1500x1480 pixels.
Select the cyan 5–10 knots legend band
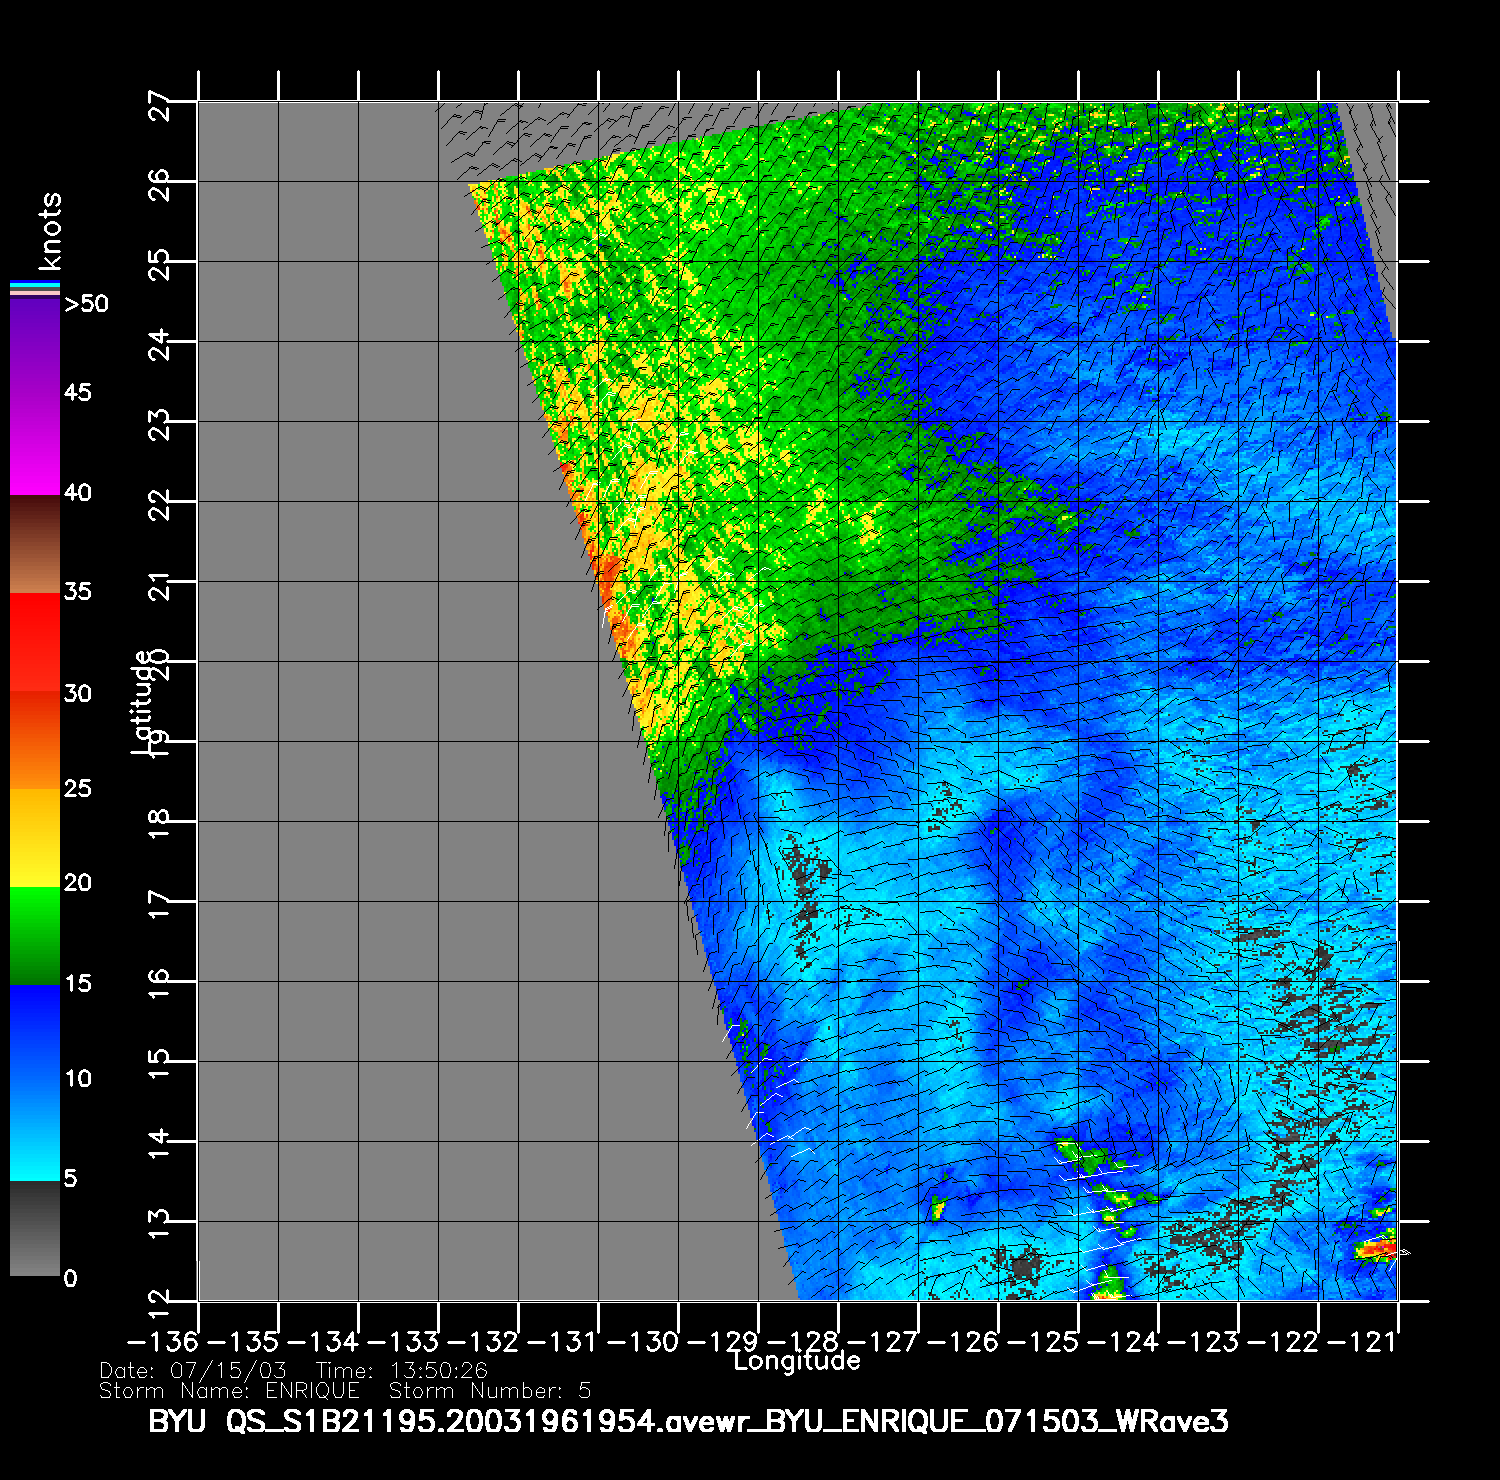[35, 1130]
